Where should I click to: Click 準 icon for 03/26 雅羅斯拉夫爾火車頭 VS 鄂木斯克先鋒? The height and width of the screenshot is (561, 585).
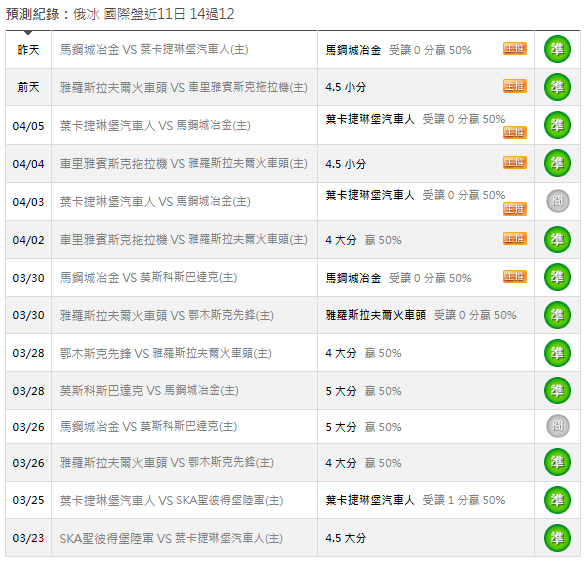pyautogui.click(x=557, y=462)
